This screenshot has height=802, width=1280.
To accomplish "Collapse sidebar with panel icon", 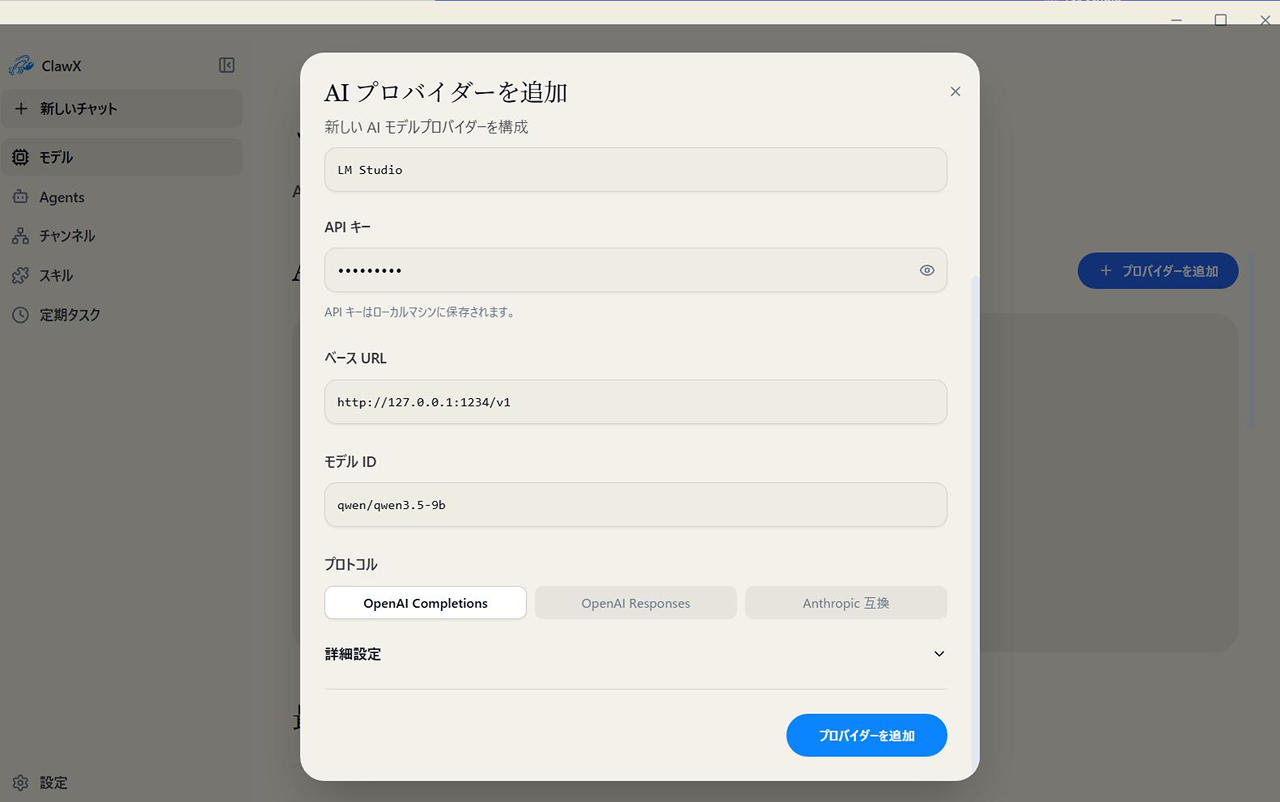I will (227, 65).
